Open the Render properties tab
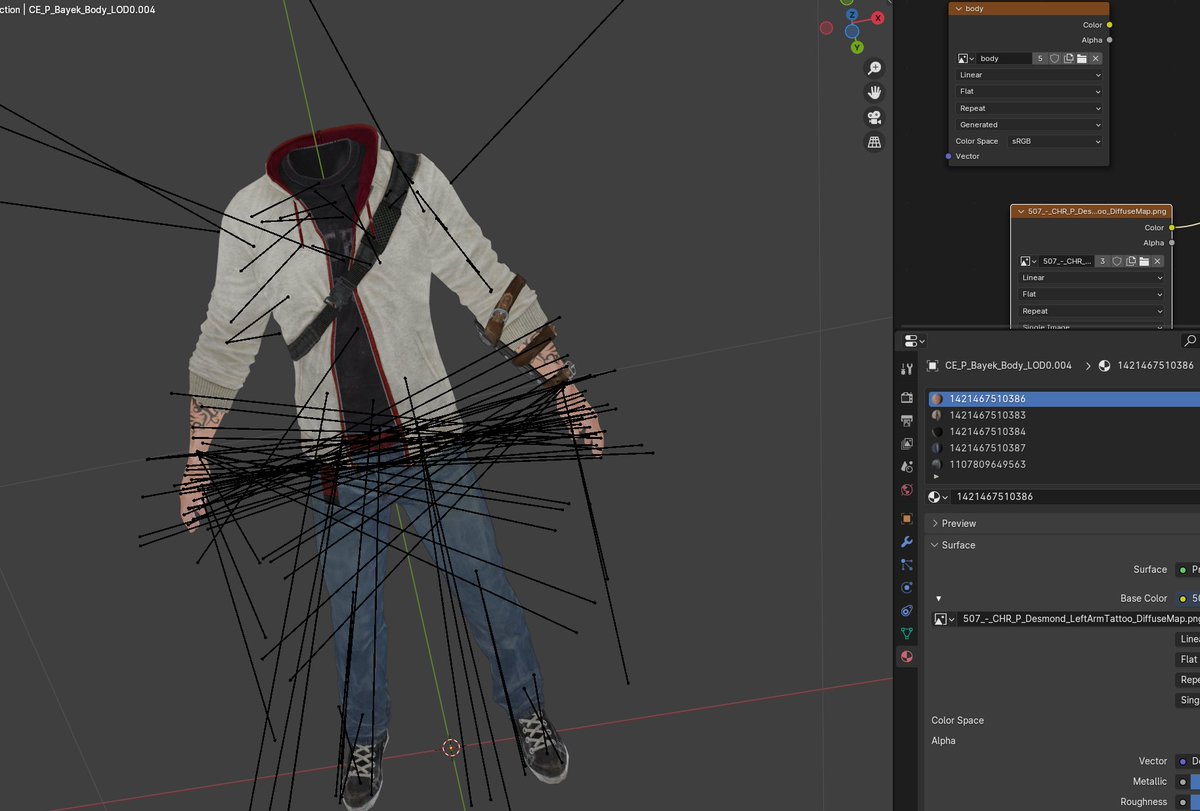 tap(907, 397)
